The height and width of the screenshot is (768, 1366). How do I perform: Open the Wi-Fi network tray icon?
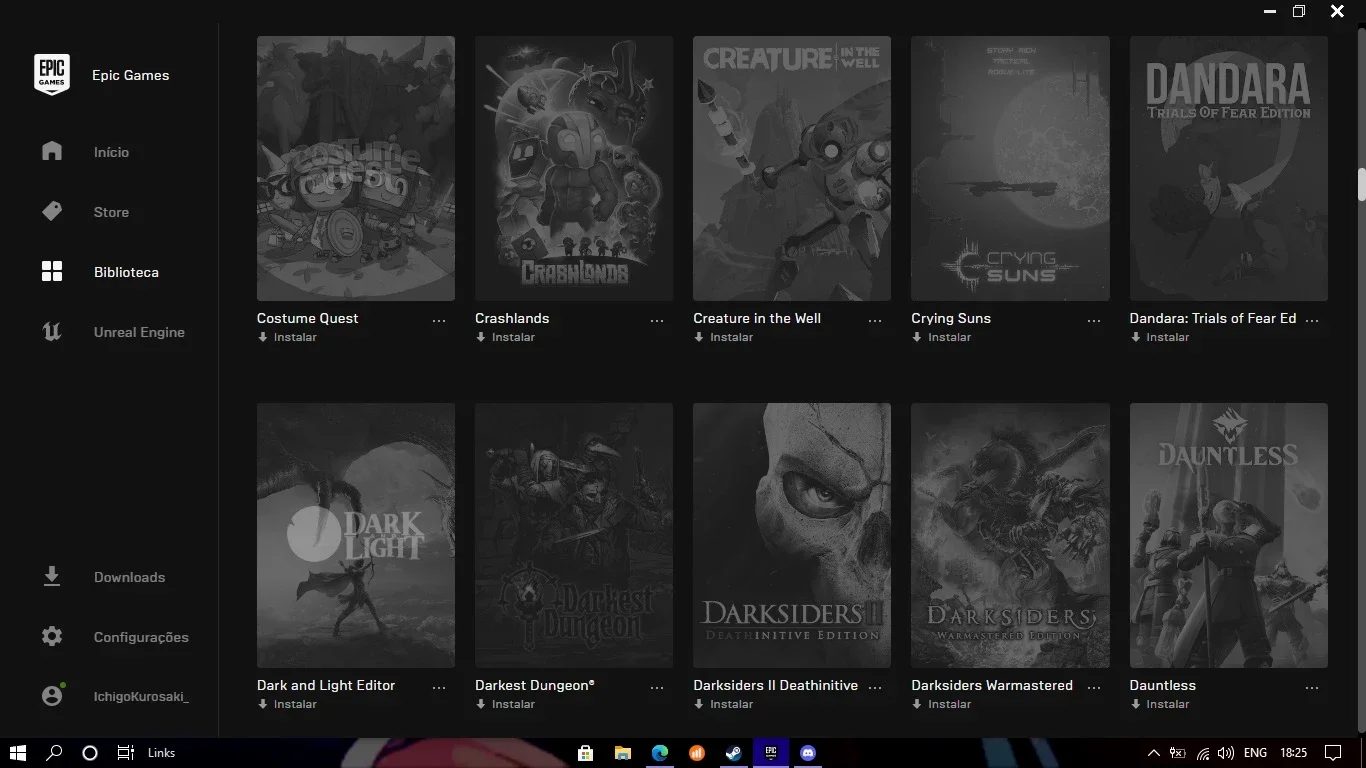pos(1203,753)
